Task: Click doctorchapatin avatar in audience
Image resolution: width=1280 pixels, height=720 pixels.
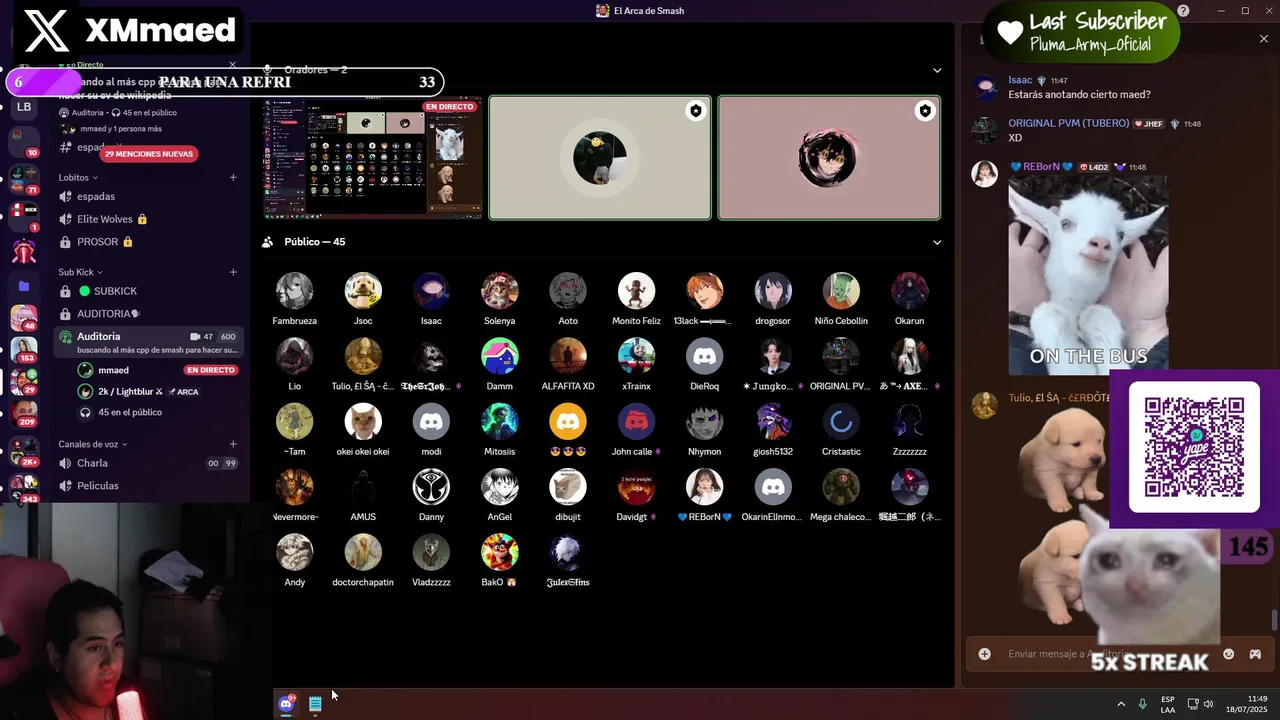Action: click(363, 552)
